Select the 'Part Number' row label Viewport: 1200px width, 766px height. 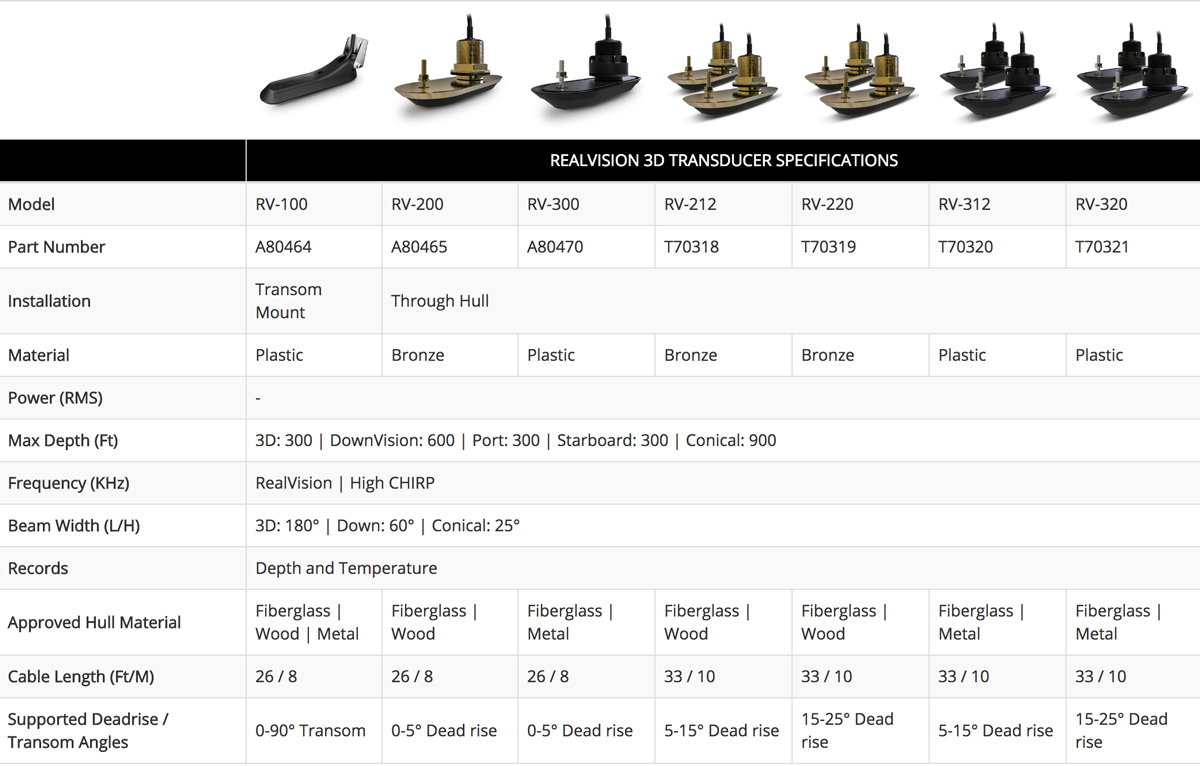56,247
